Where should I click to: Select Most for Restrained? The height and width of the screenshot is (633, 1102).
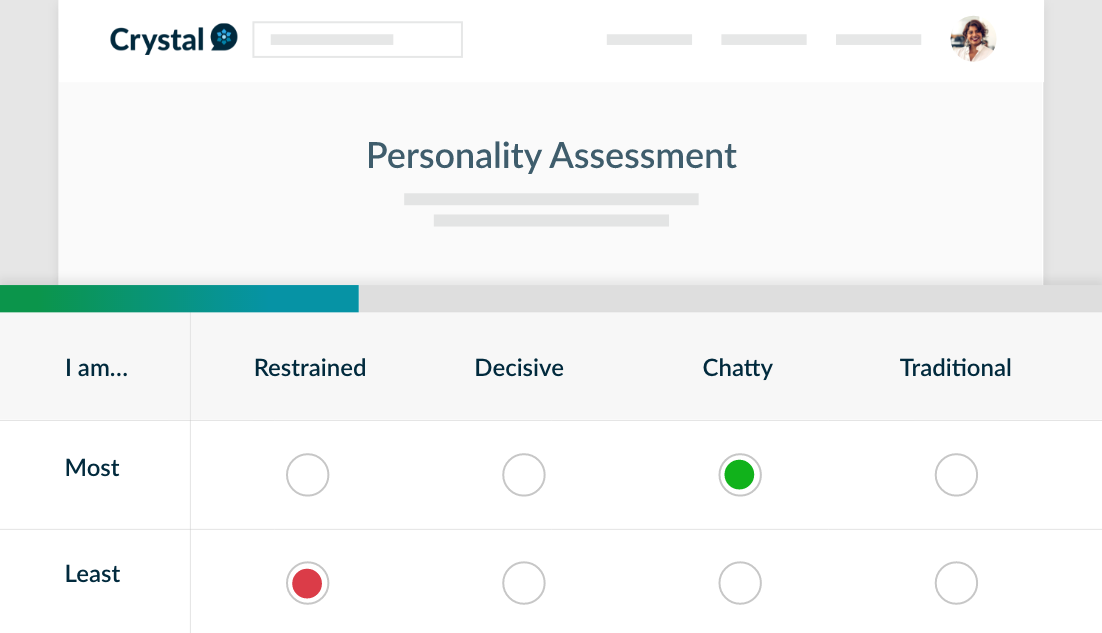(x=307, y=475)
